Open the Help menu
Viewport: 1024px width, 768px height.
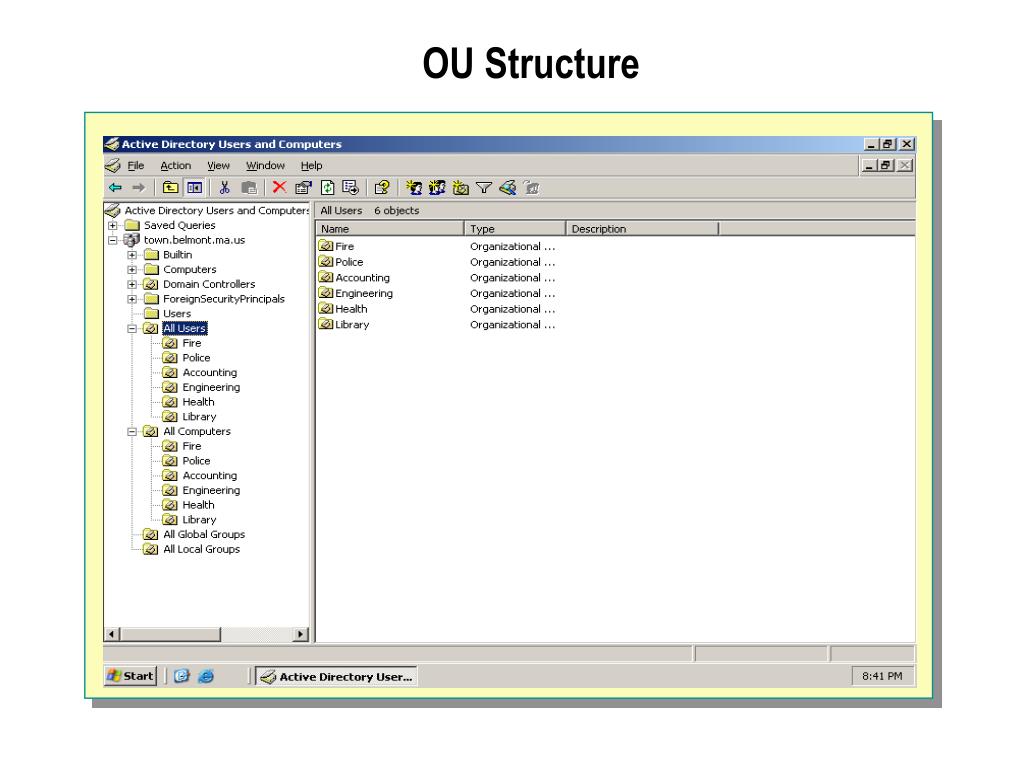312,166
